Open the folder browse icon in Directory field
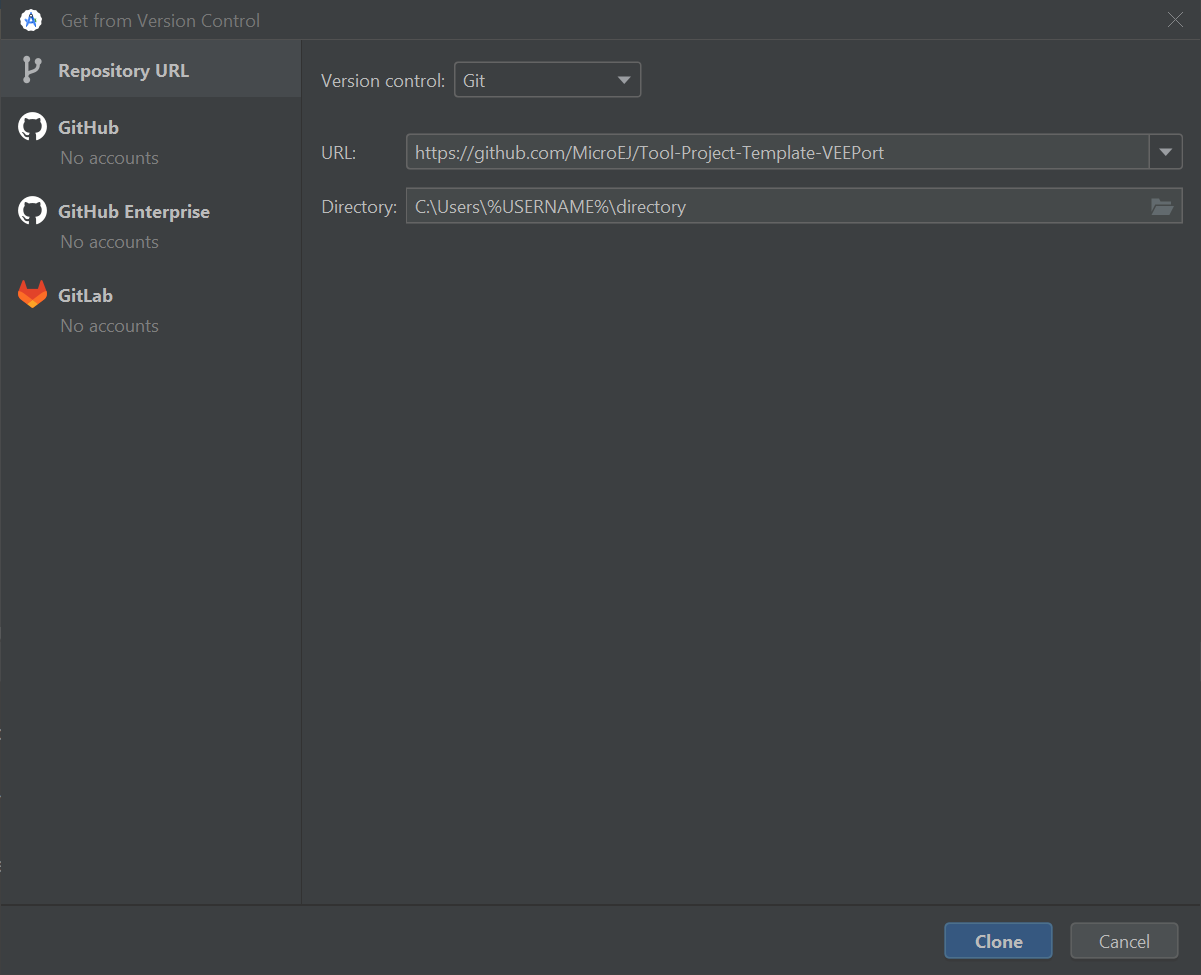This screenshot has width=1201, height=975. tap(1161, 207)
